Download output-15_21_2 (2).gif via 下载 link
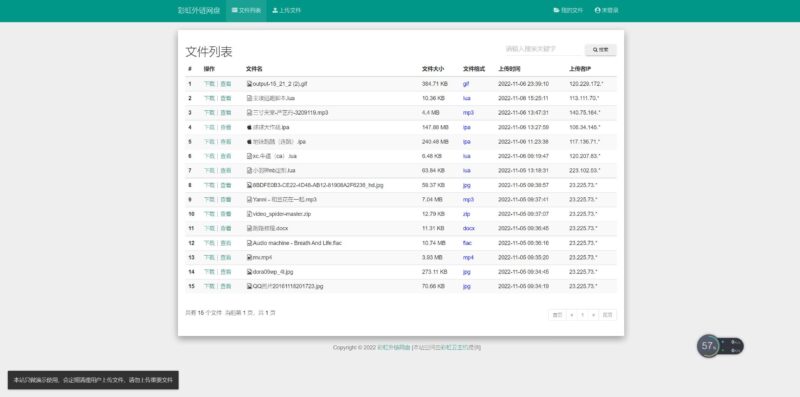Viewport: 800px width, 397px height. 209,84
